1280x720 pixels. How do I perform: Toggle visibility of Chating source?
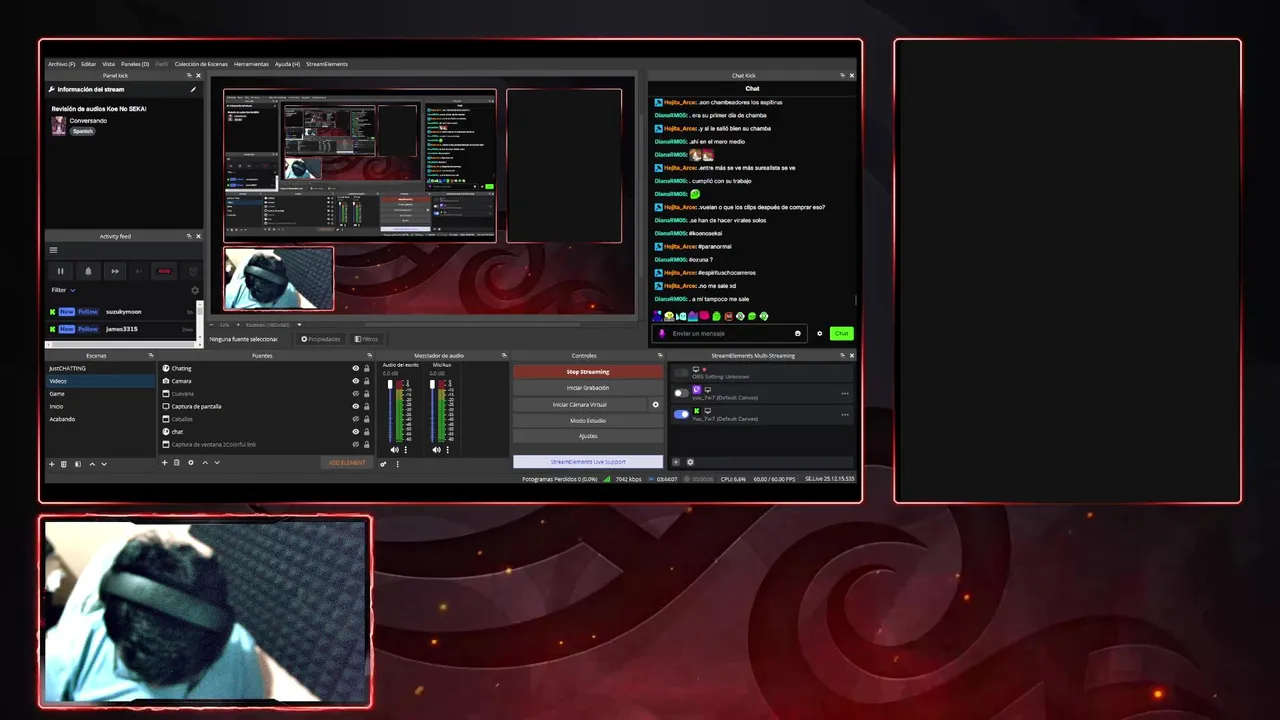(x=355, y=368)
